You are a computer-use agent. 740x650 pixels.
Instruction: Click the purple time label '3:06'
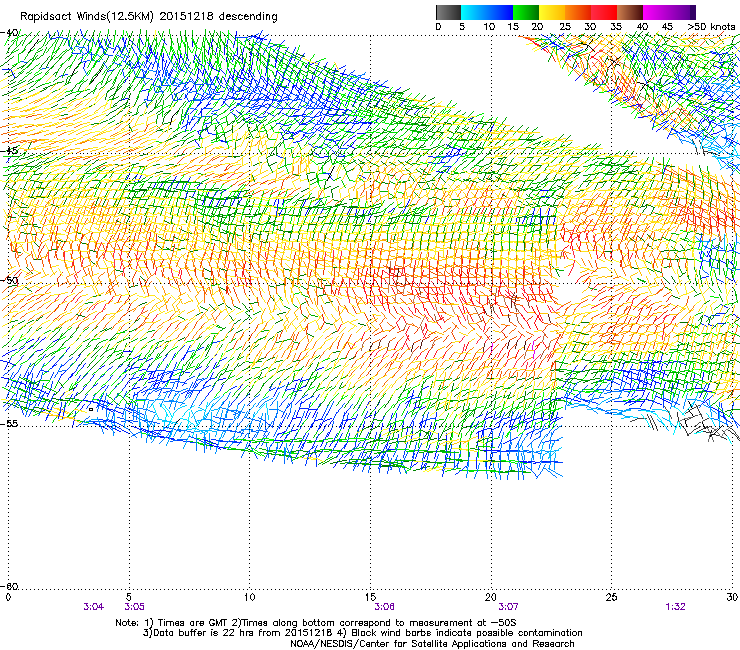point(384,607)
